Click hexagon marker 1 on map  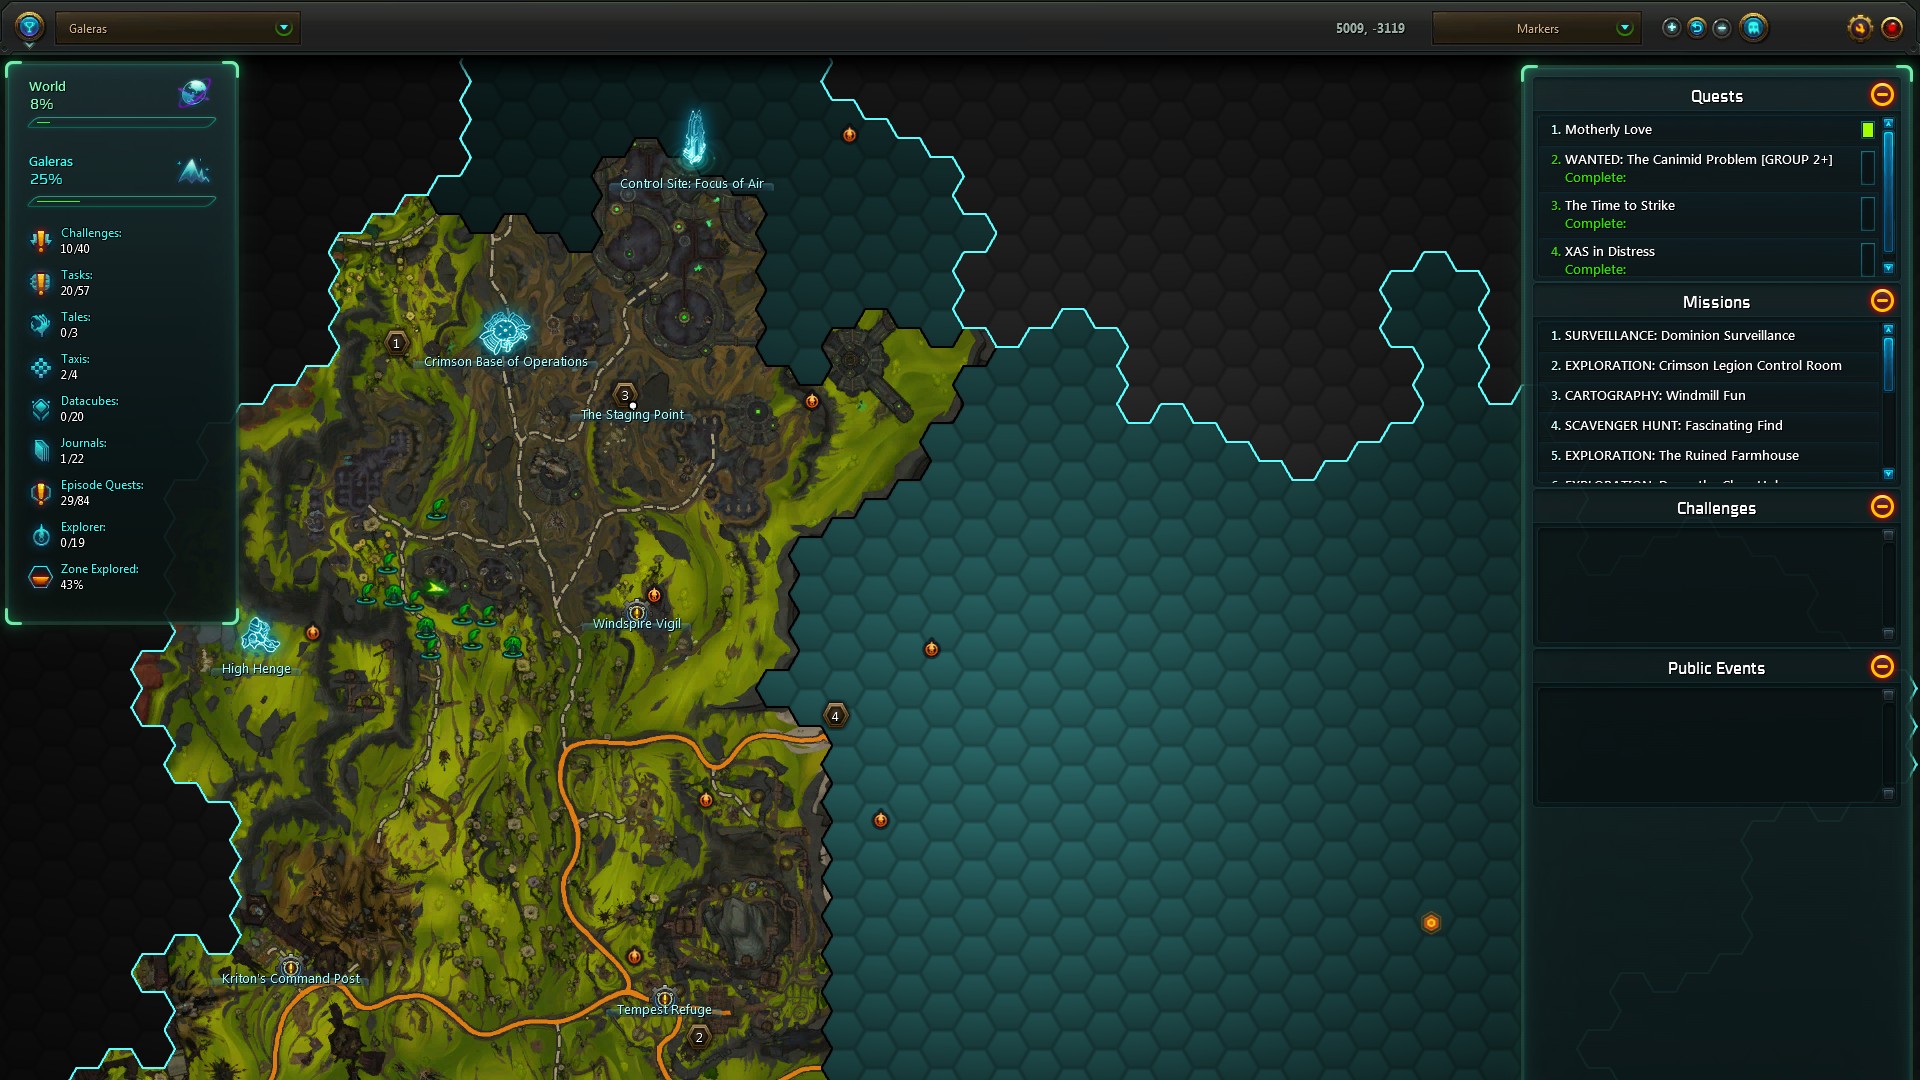point(396,343)
